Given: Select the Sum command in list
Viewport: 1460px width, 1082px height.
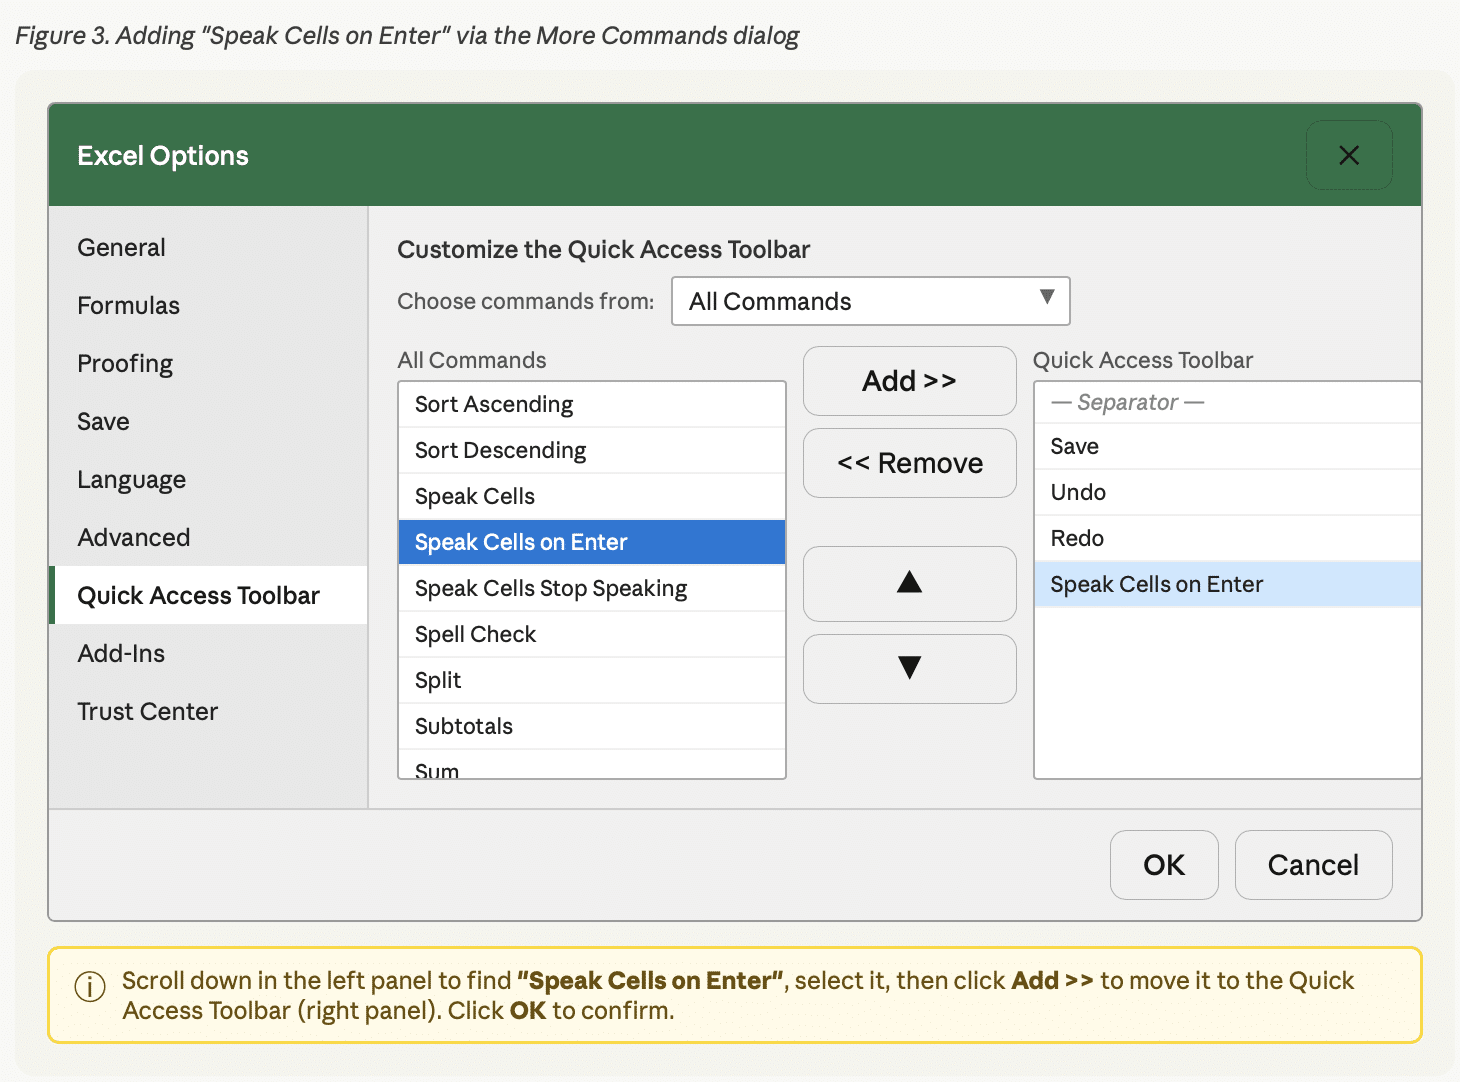Looking at the screenshot, I should [592, 765].
